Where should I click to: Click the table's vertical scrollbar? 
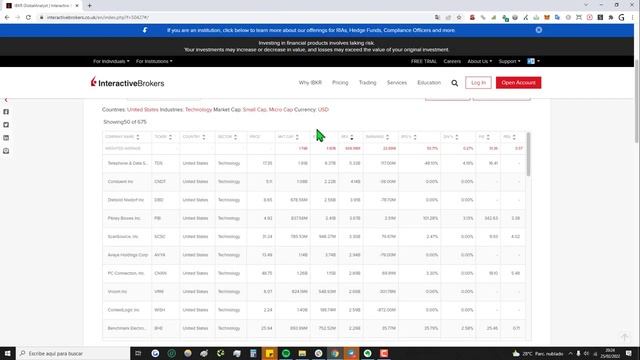529,154
